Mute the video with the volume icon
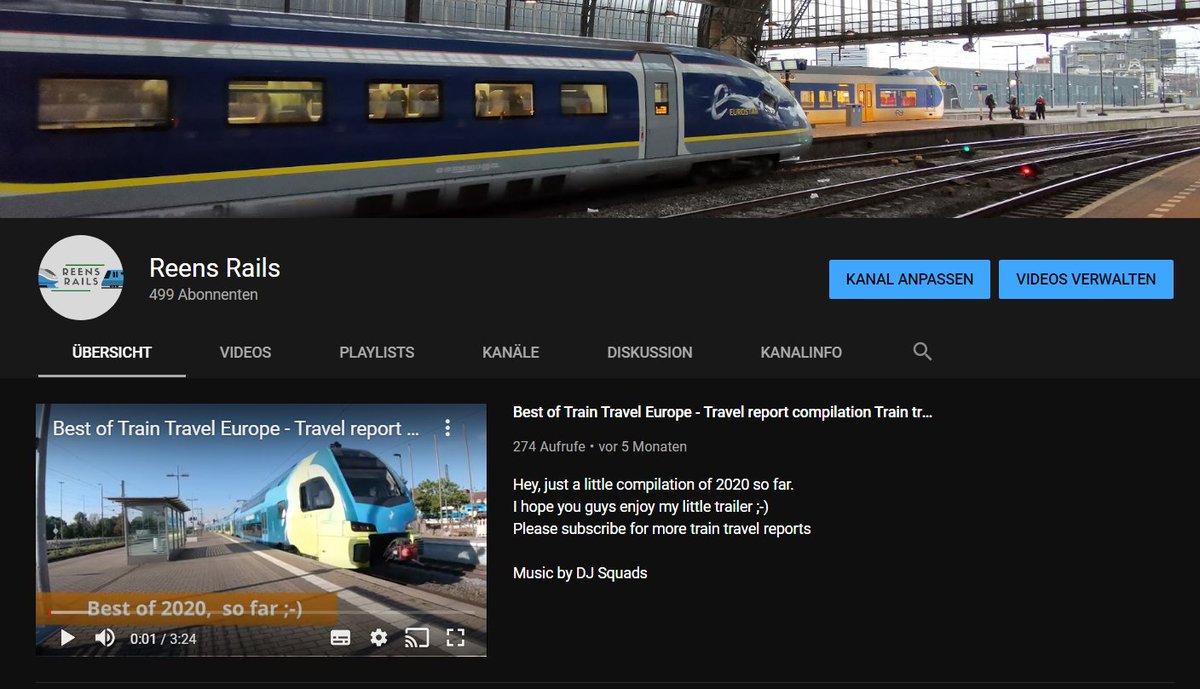This screenshot has height=689, width=1200. pyautogui.click(x=105, y=637)
